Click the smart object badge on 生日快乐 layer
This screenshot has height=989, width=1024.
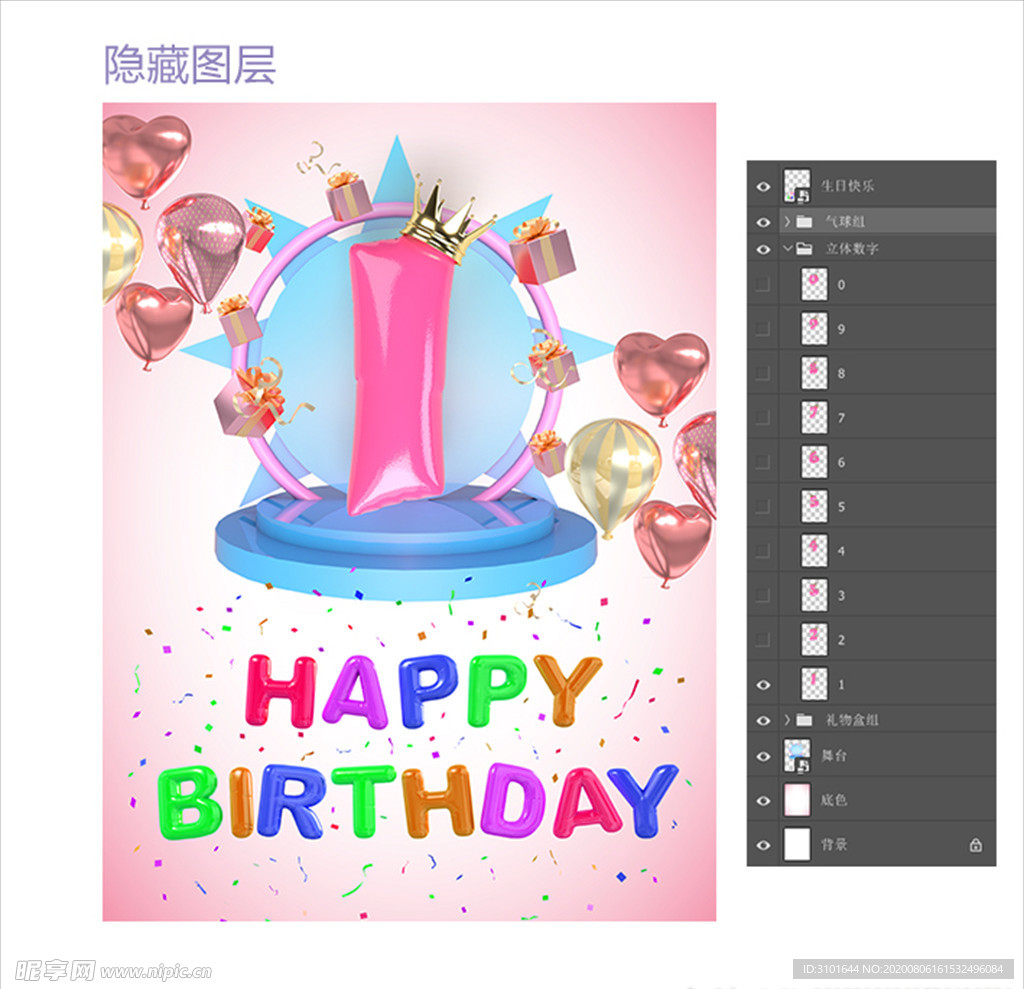click(802, 196)
